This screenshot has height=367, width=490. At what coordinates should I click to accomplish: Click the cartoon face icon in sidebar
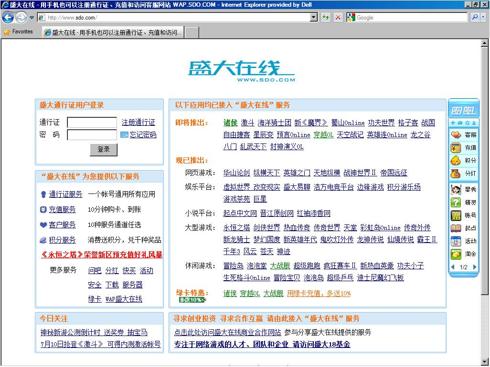[x=456, y=189]
